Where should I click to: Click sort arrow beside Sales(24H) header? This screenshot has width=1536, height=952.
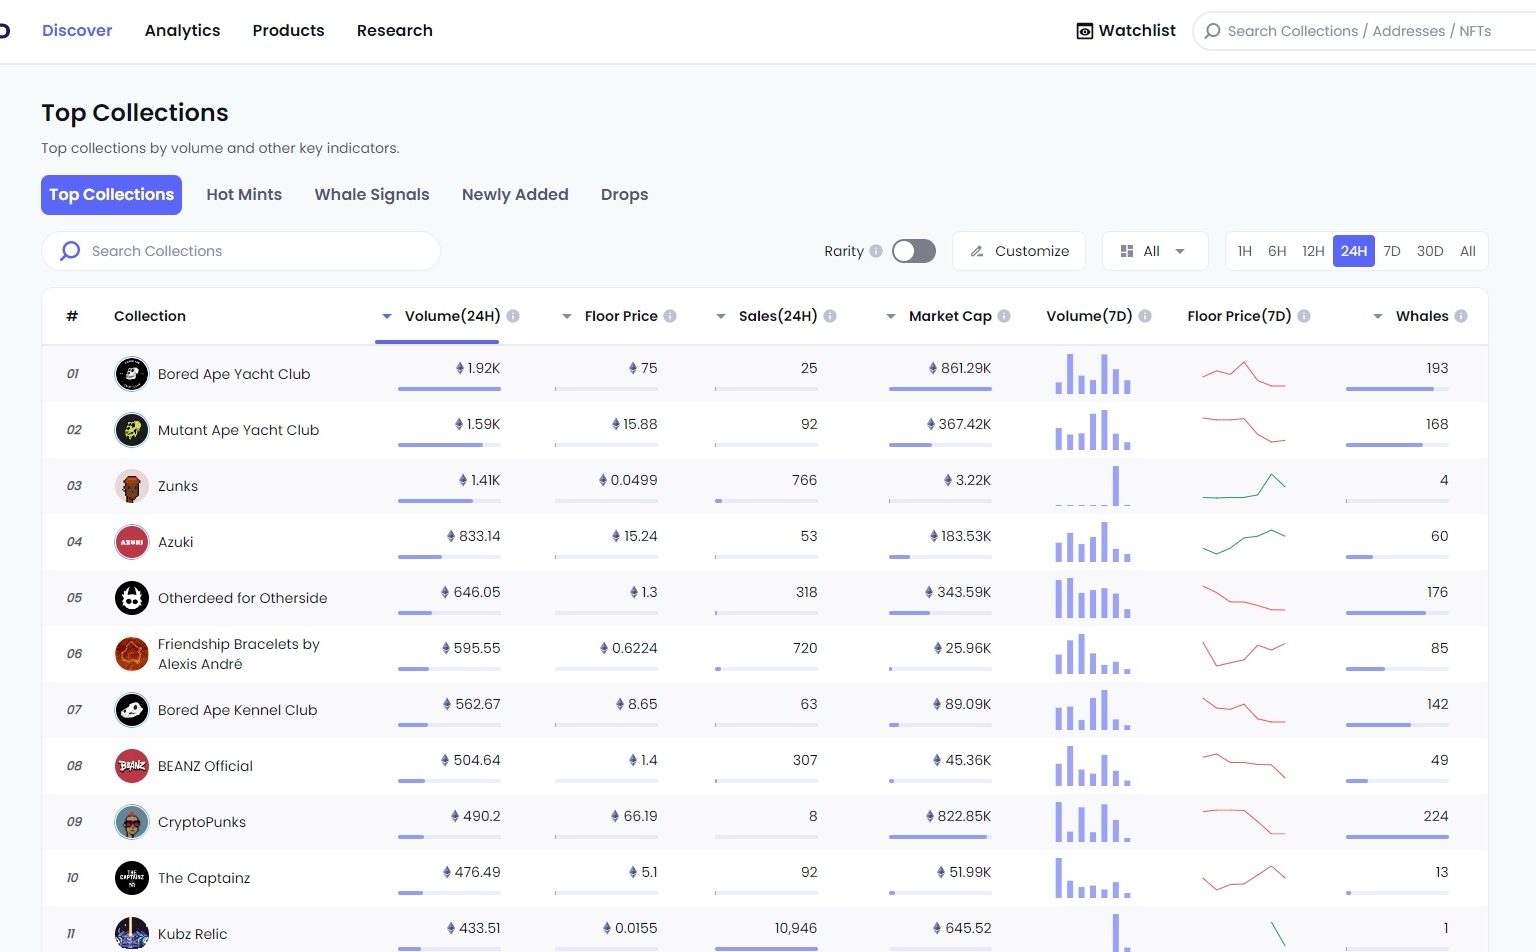click(x=721, y=316)
